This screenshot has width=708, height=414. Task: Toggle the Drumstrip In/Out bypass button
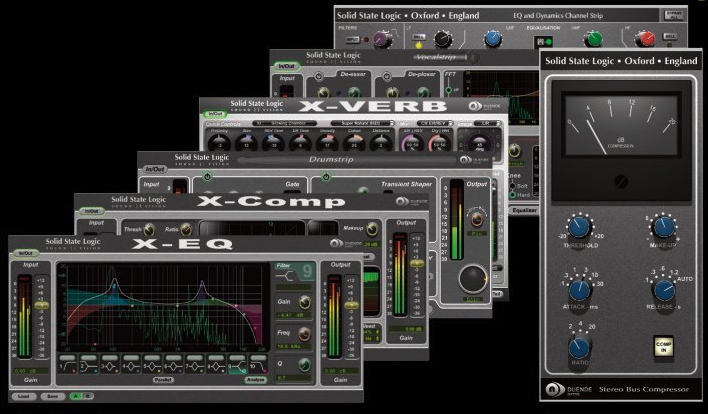155,169
